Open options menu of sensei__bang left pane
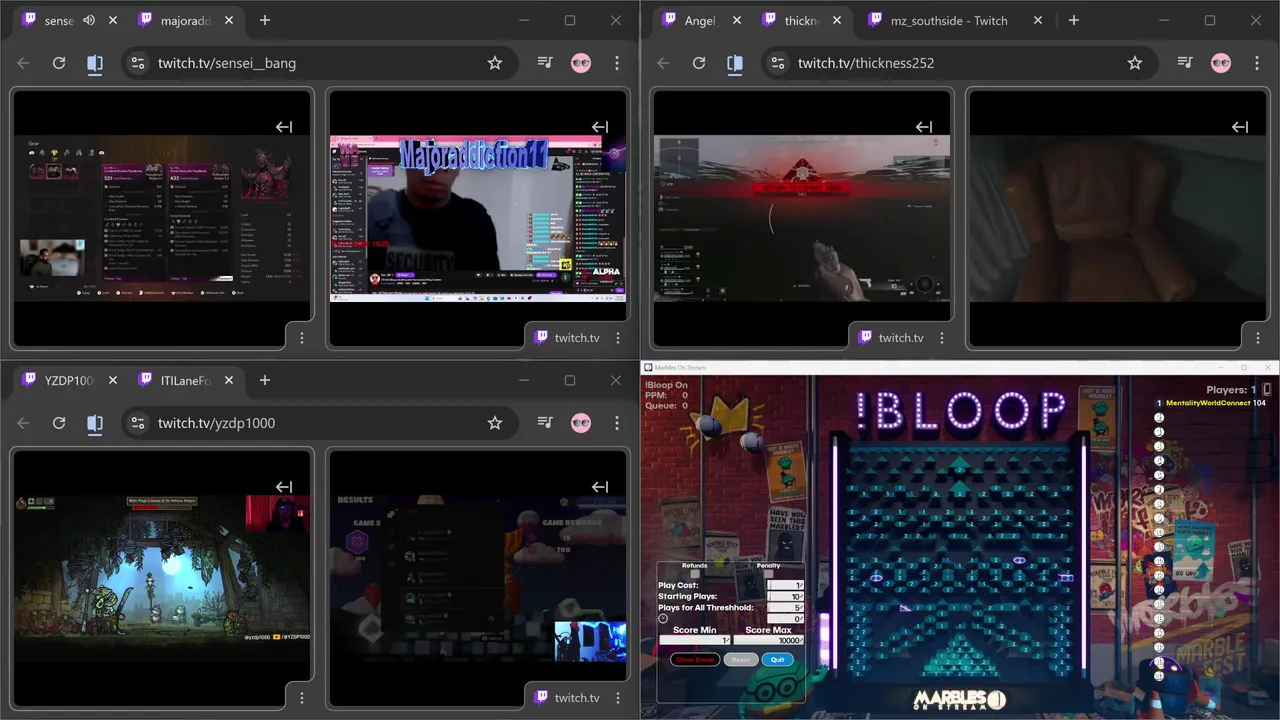The width and height of the screenshot is (1280, 720). coord(302,338)
